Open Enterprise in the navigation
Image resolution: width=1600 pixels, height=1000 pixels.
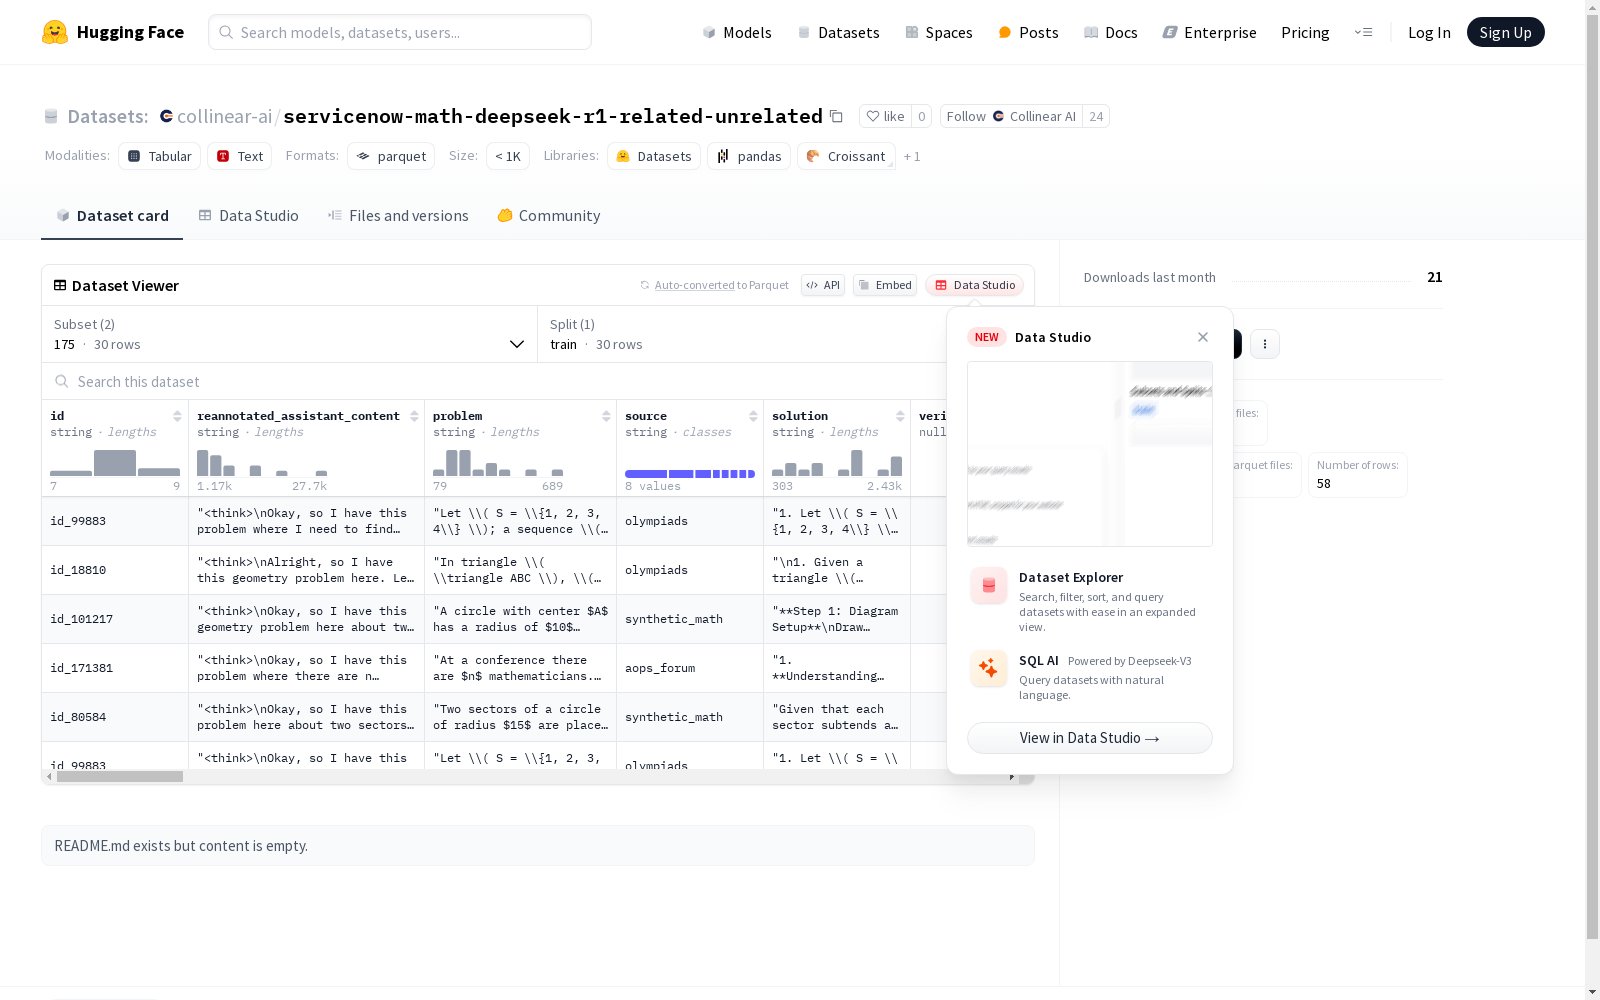pyautogui.click(x=1209, y=32)
